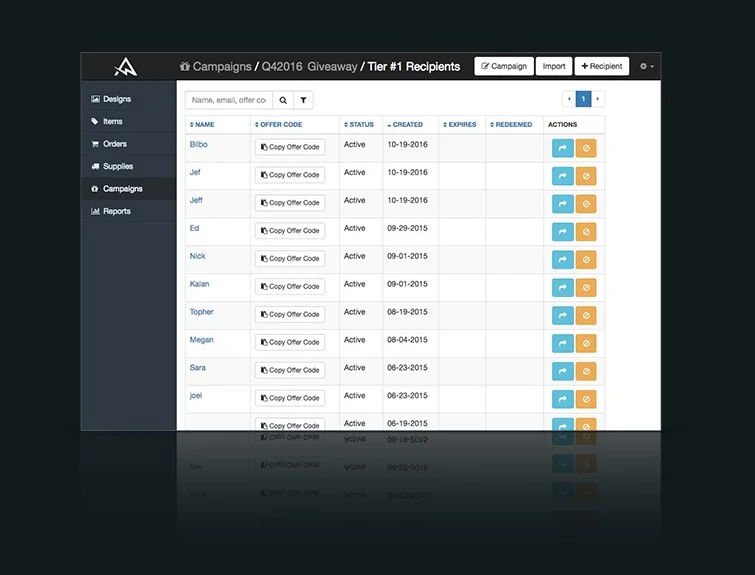Sort table by Expires column
Image resolution: width=755 pixels, height=575 pixels.
459,124
